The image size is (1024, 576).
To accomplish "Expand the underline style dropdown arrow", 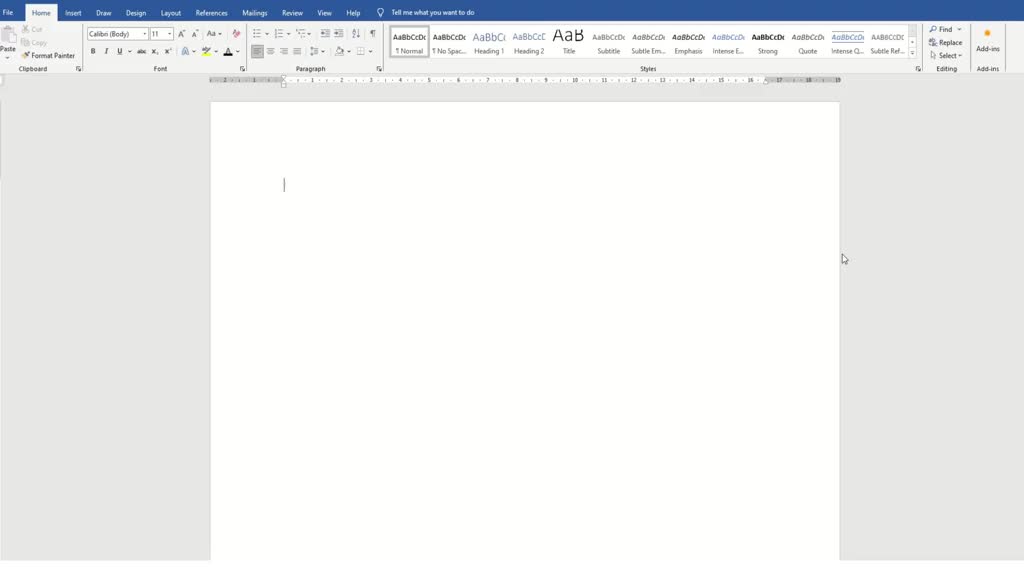I will tap(129, 51).
